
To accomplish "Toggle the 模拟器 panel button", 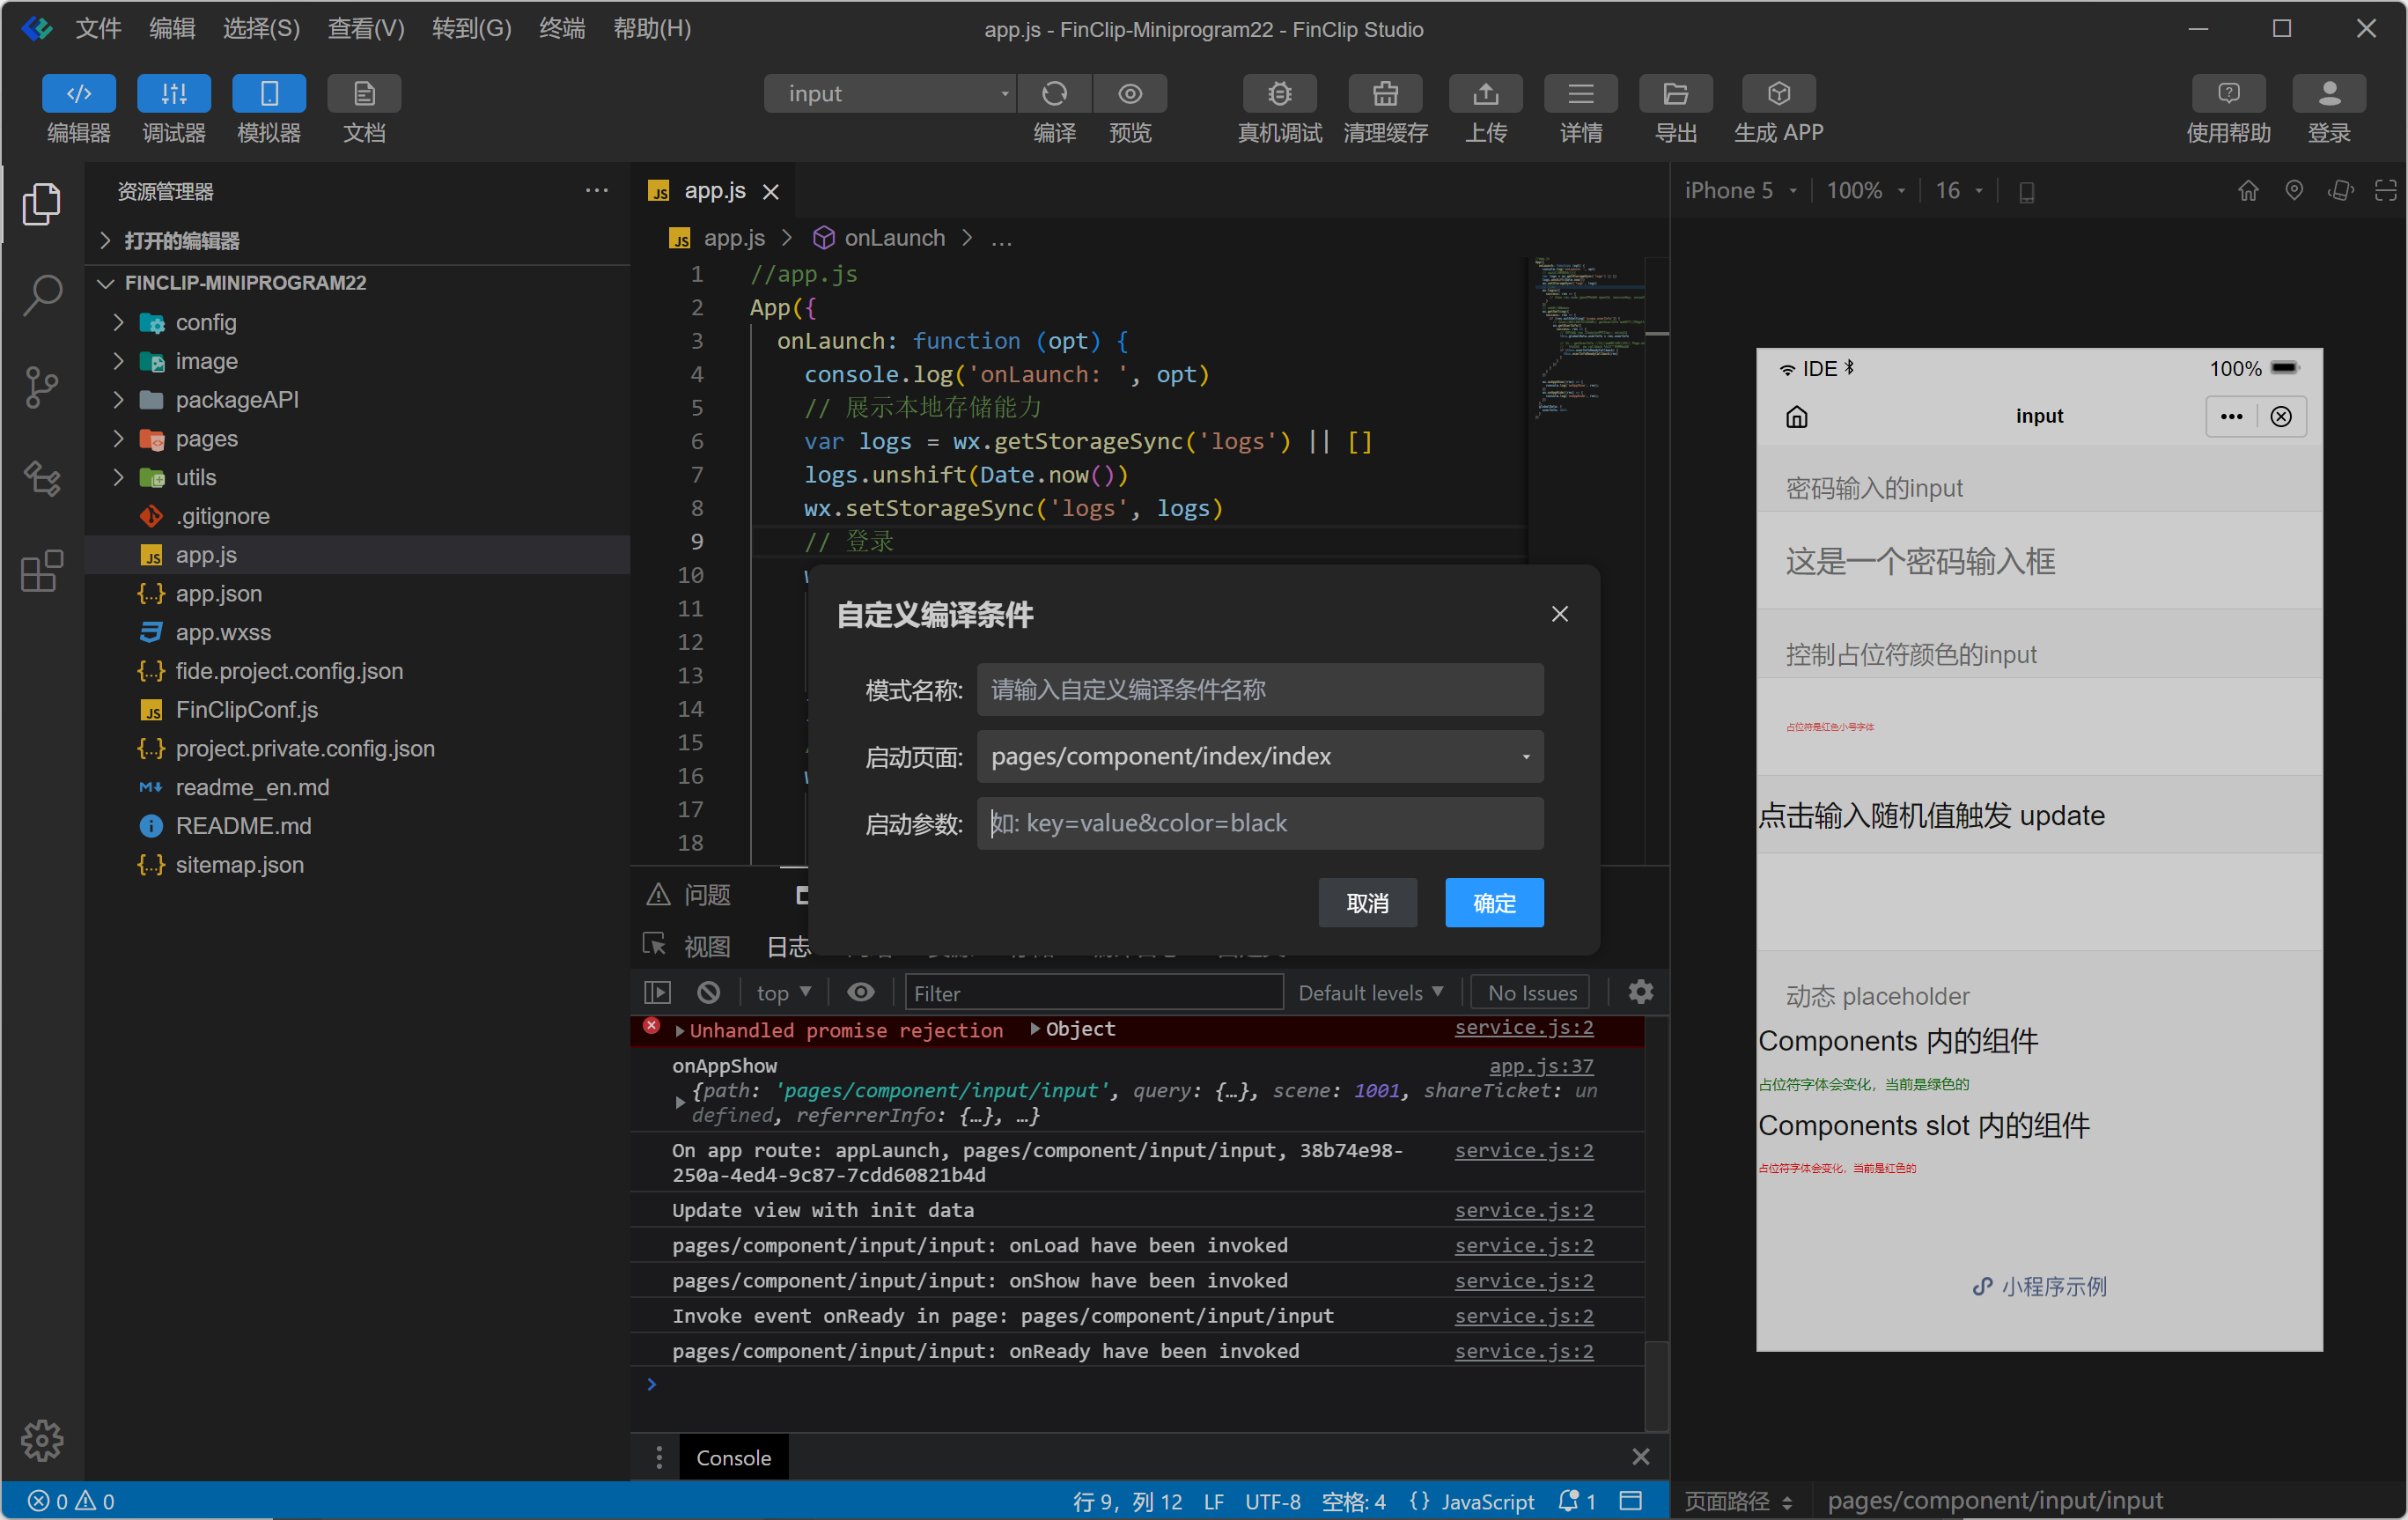I will click(268, 94).
